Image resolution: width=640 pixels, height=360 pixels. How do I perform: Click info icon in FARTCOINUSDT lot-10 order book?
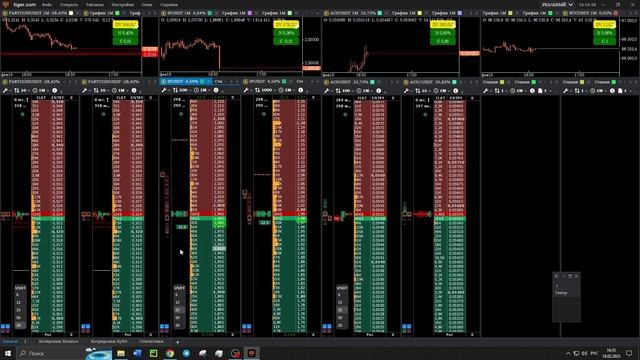pyautogui.click(x=134, y=90)
